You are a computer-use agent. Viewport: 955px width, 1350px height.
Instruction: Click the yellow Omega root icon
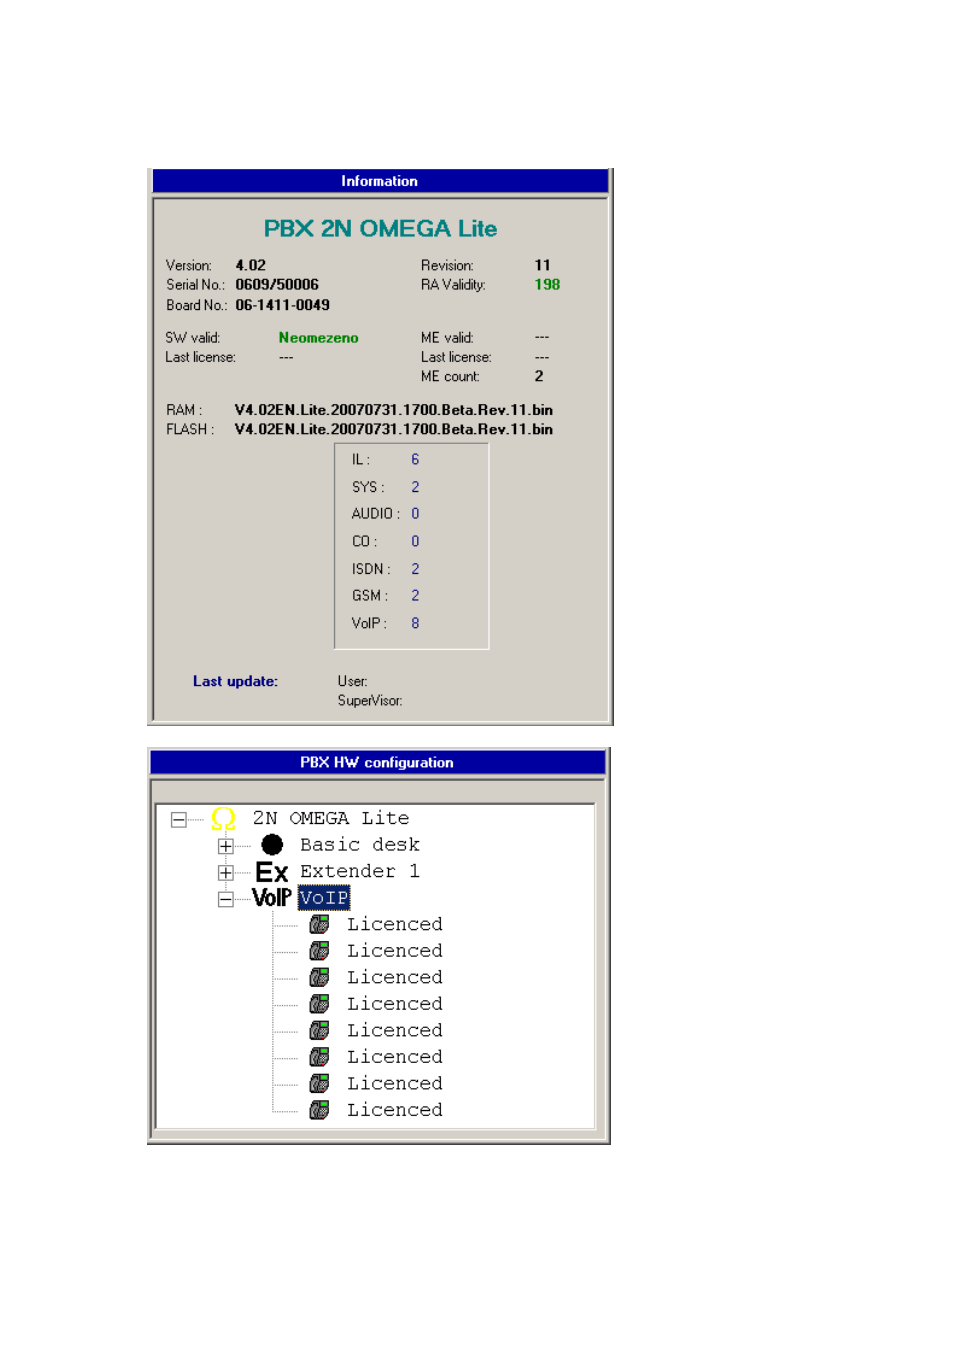[x=223, y=819]
